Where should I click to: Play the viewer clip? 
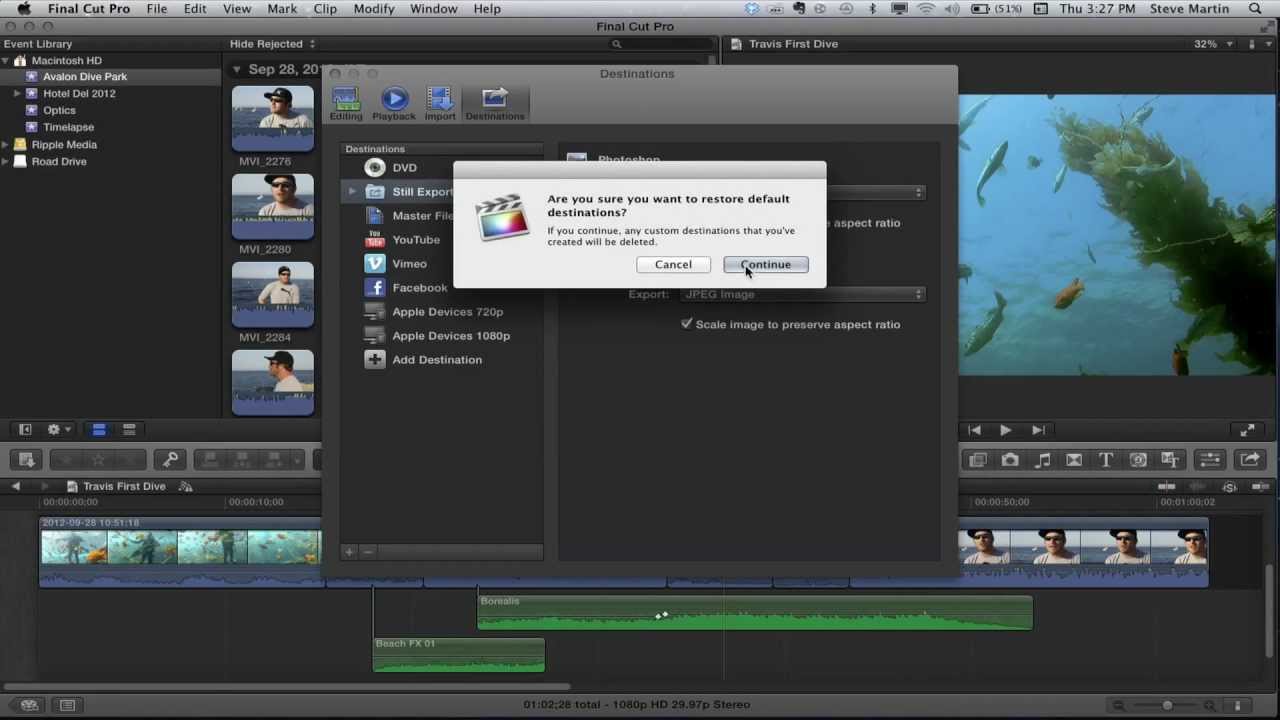(1005, 430)
